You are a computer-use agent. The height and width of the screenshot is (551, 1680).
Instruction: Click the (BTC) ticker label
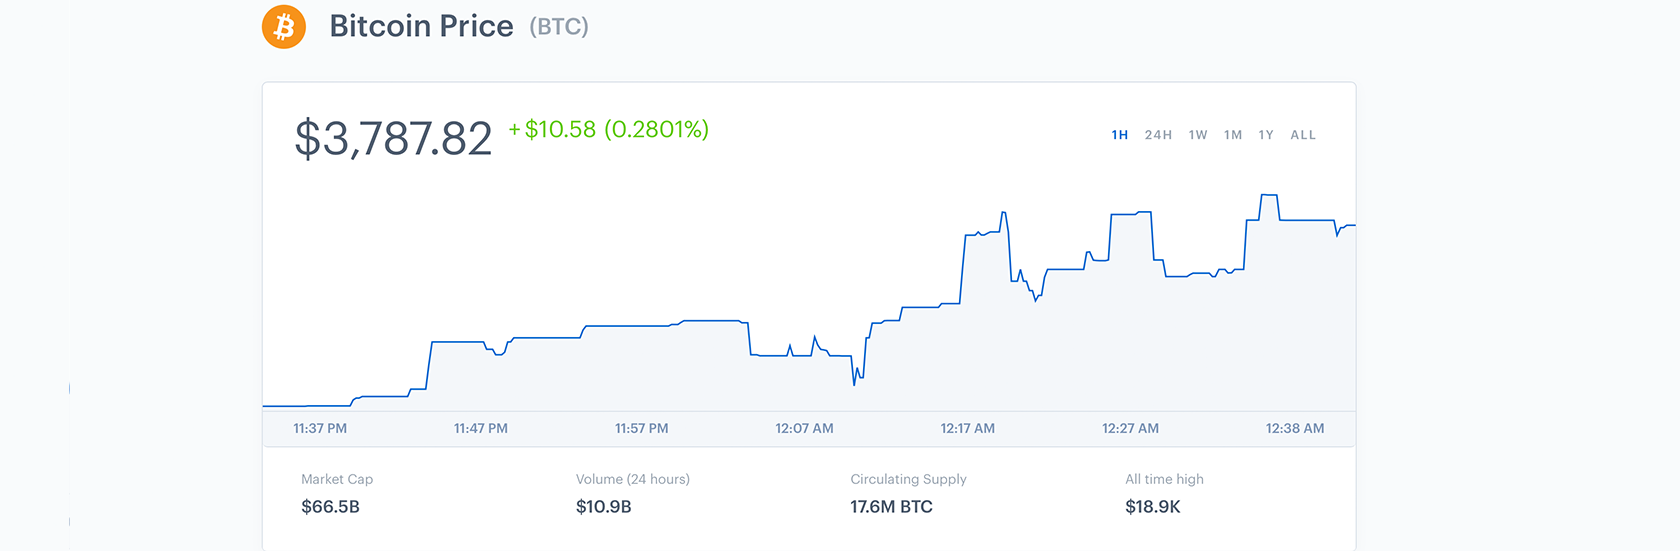[559, 27]
